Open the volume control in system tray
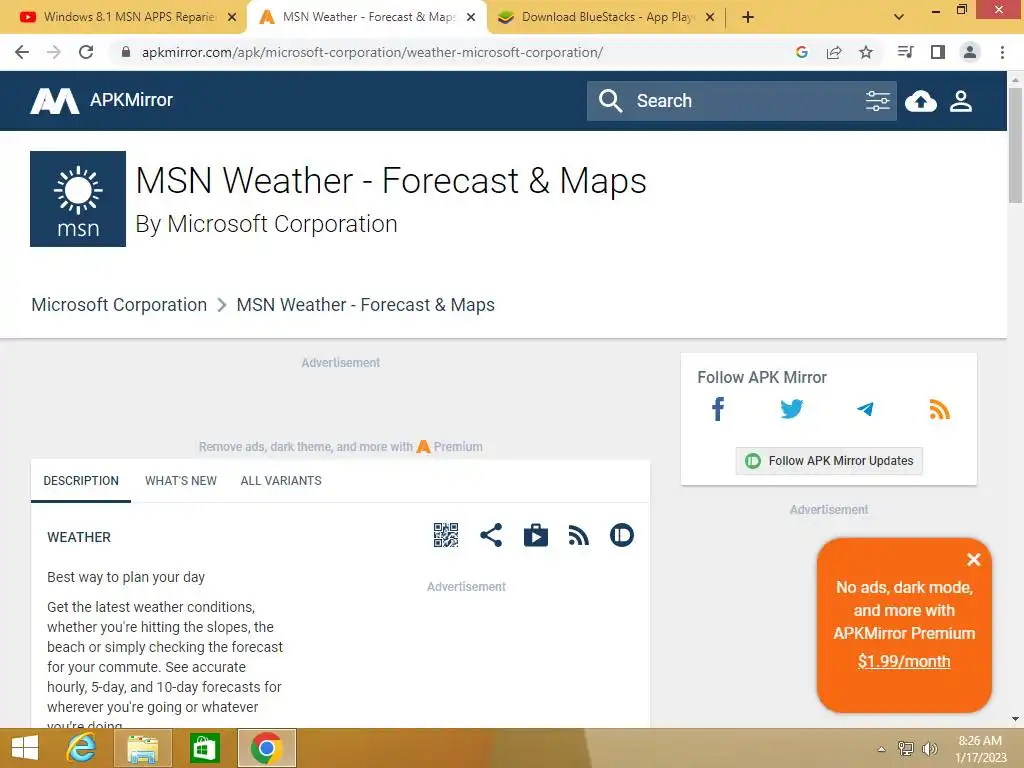This screenshot has width=1024, height=768. pos(929,749)
